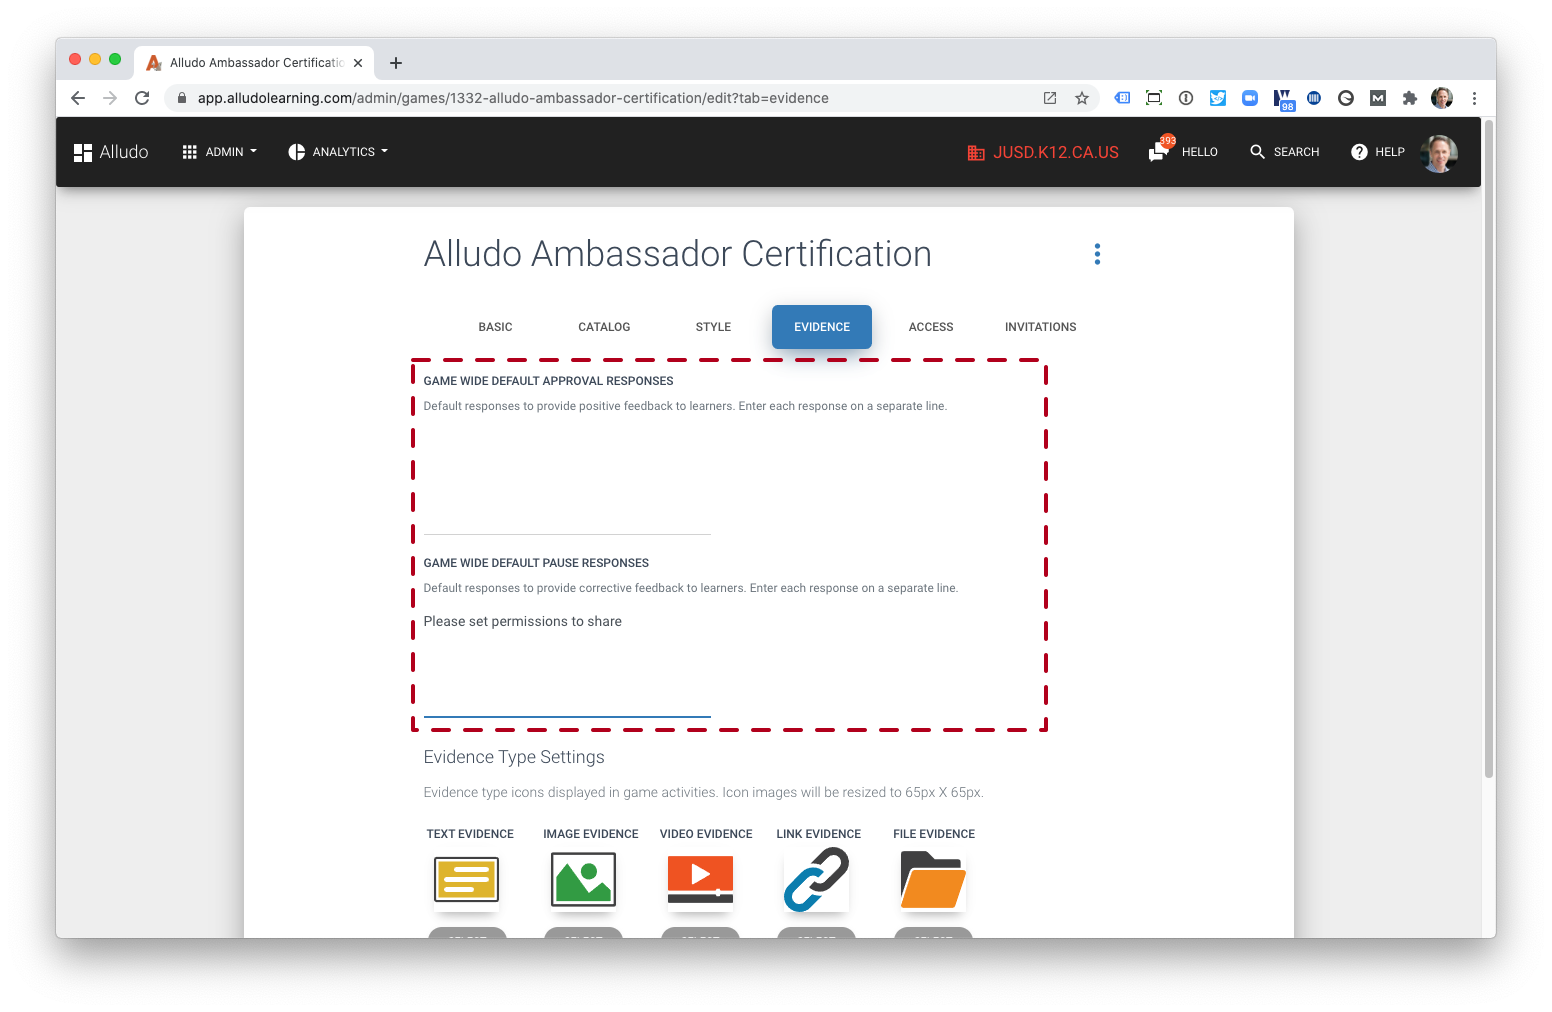1552x1012 pixels.
Task: Open the Chrome three-dot menu
Action: [x=1474, y=98]
